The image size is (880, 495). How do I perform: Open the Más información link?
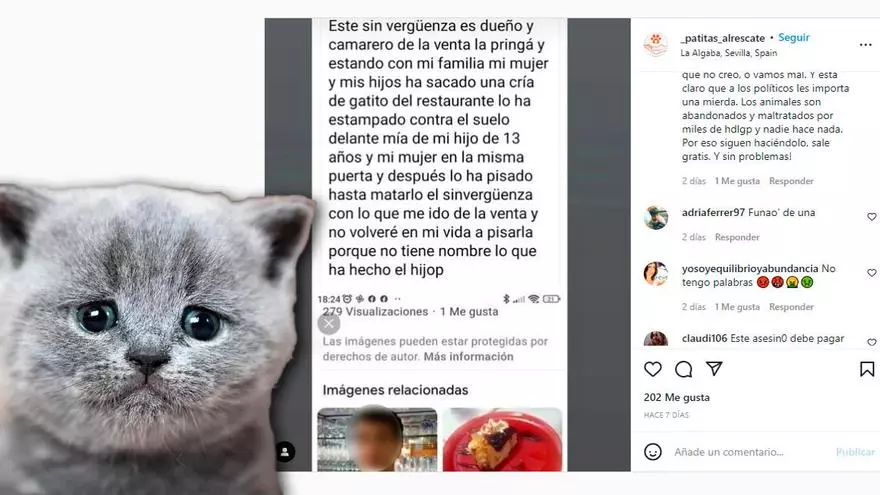click(x=468, y=356)
